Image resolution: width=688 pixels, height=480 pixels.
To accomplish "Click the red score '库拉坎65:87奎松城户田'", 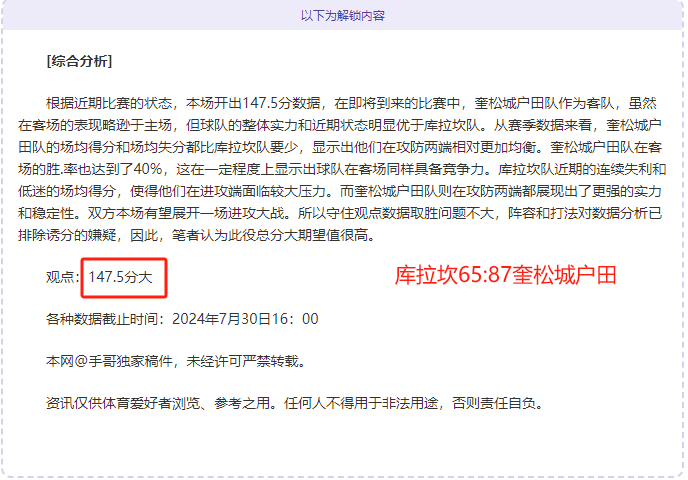I will [x=505, y=276].
